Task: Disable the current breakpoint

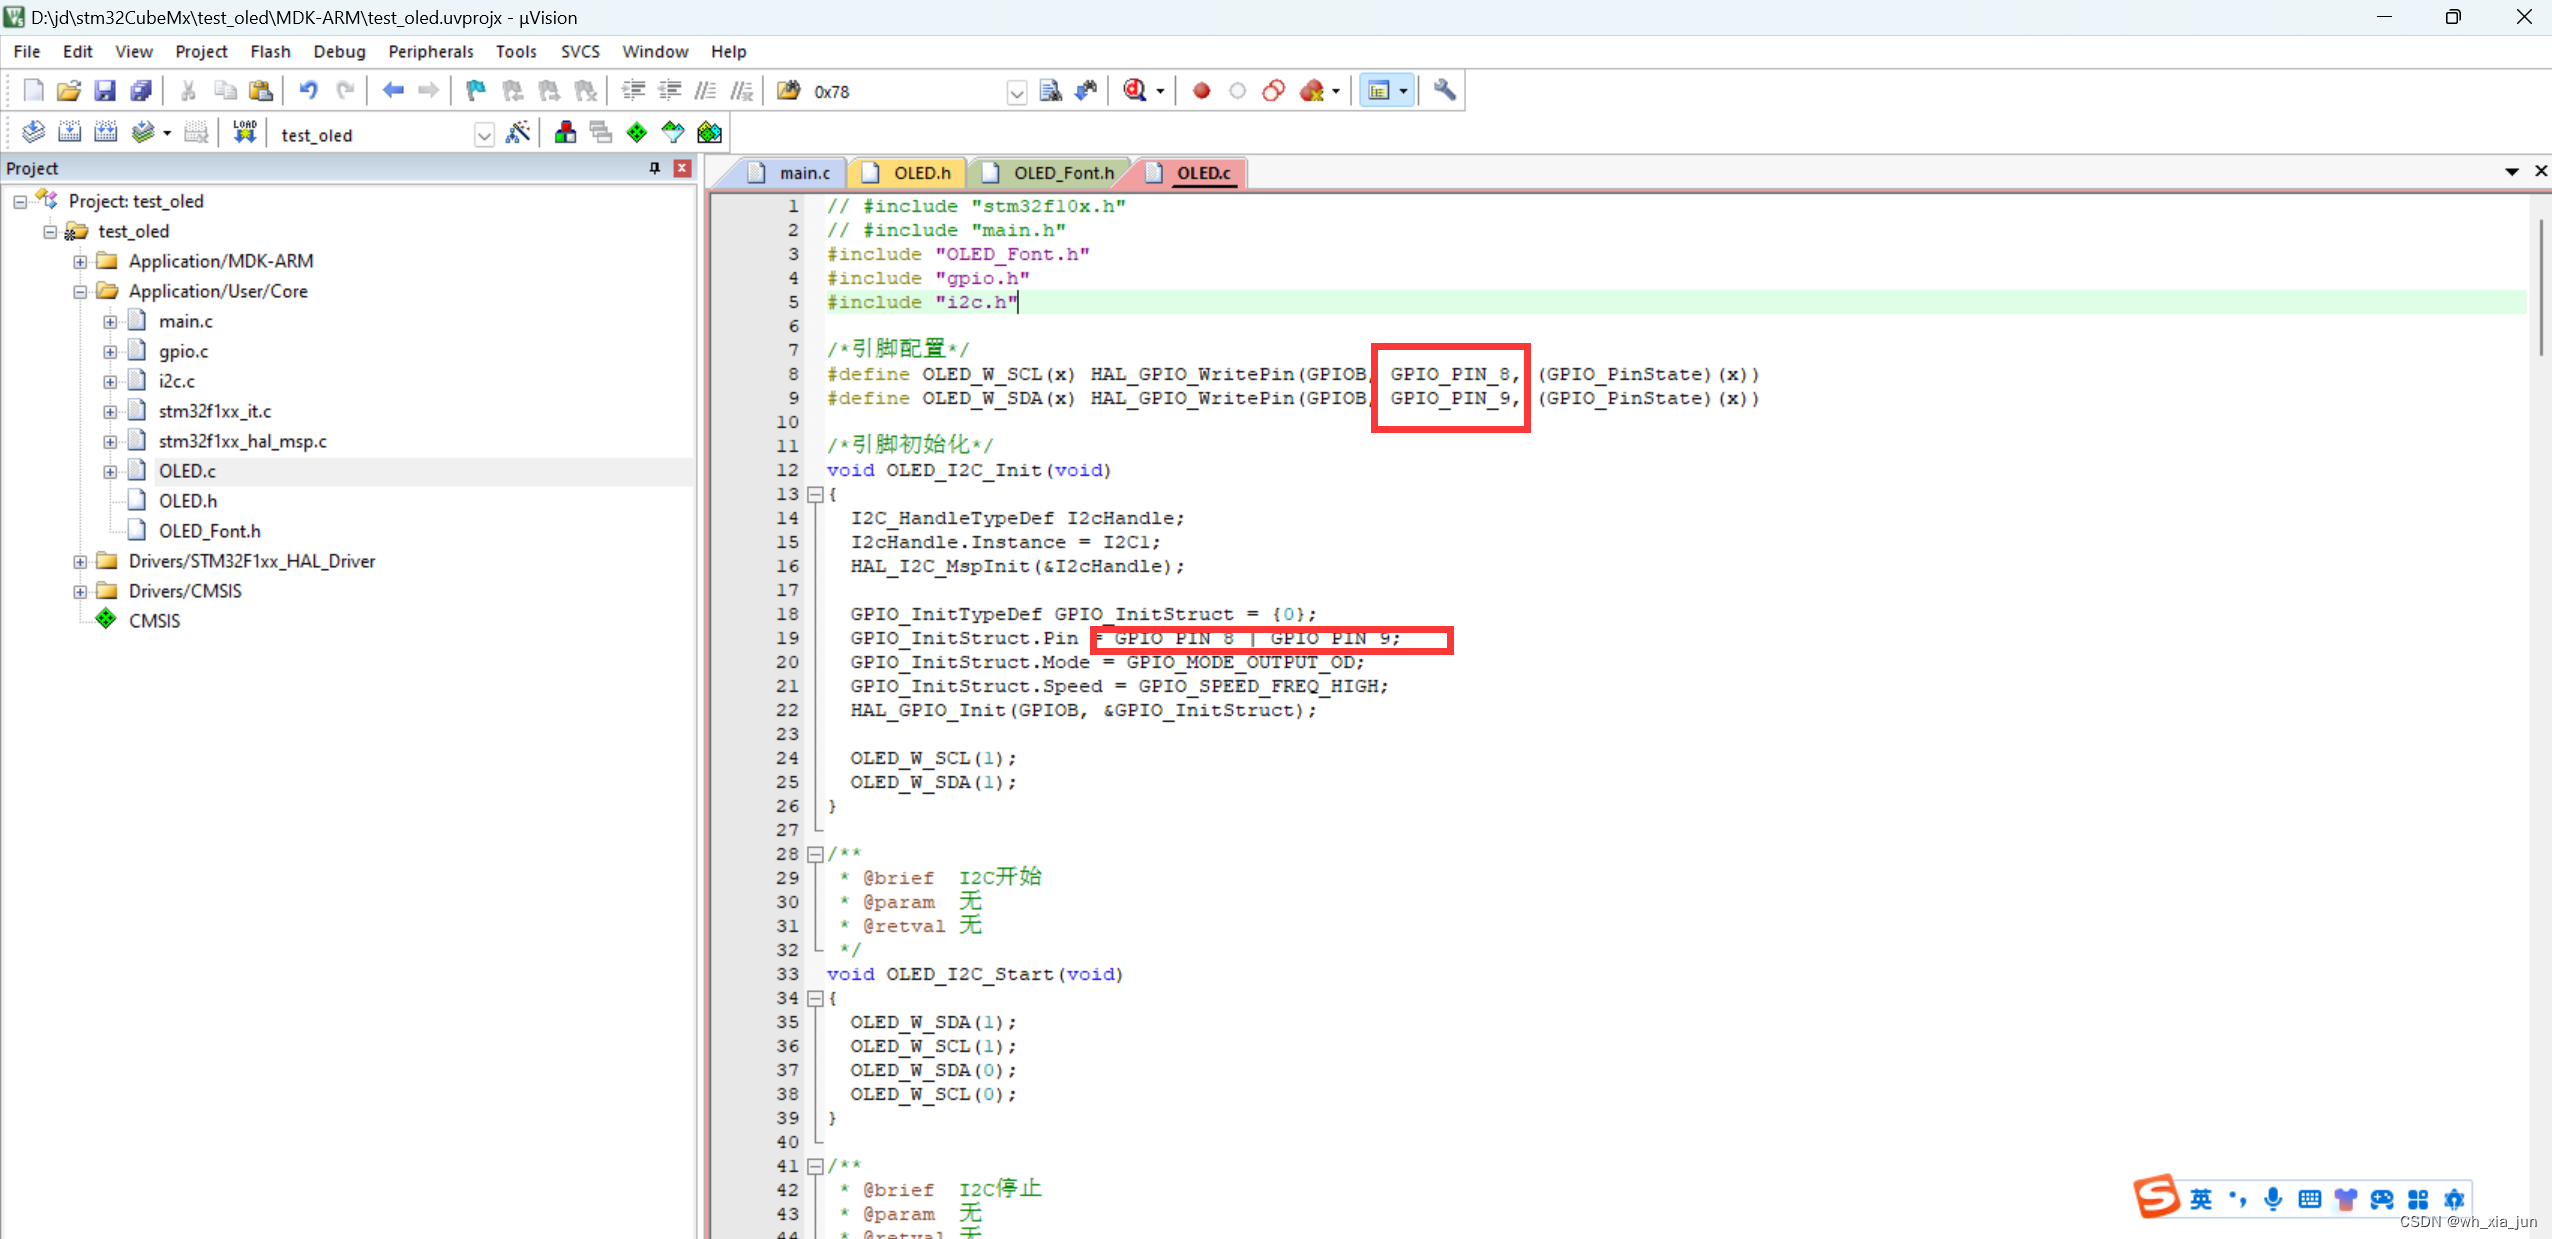Action: (1237, 90)
